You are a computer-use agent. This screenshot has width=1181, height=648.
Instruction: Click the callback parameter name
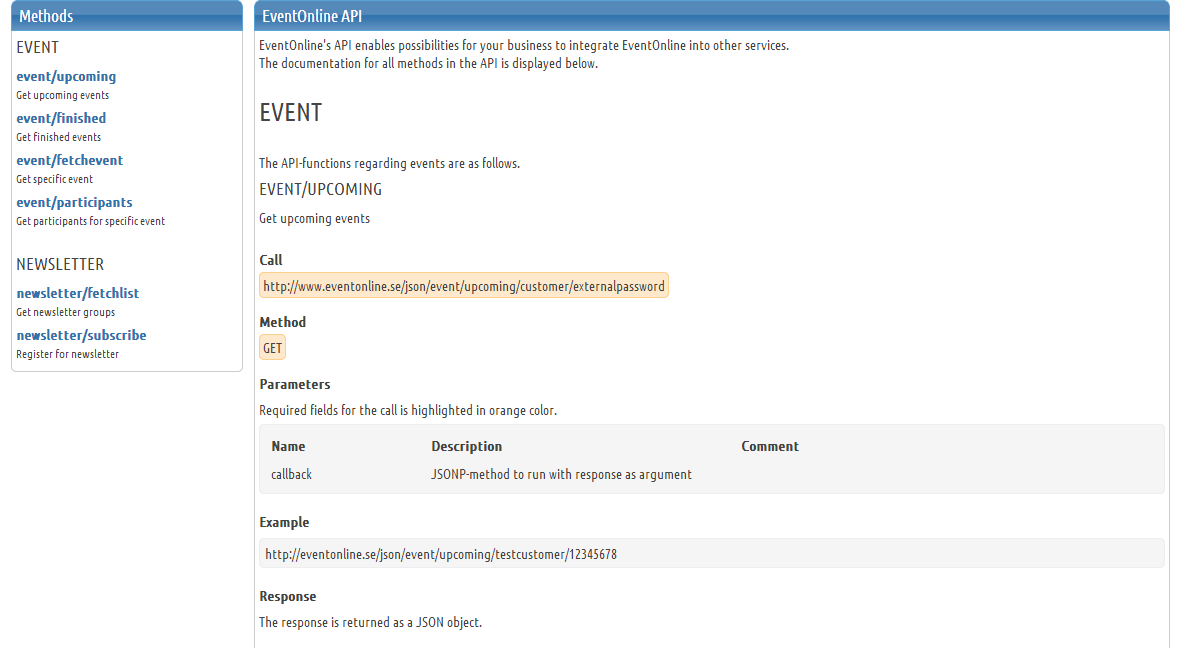291,475
